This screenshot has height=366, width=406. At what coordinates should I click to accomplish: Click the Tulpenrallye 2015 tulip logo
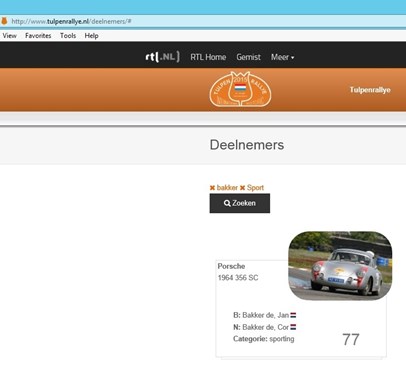240,89
